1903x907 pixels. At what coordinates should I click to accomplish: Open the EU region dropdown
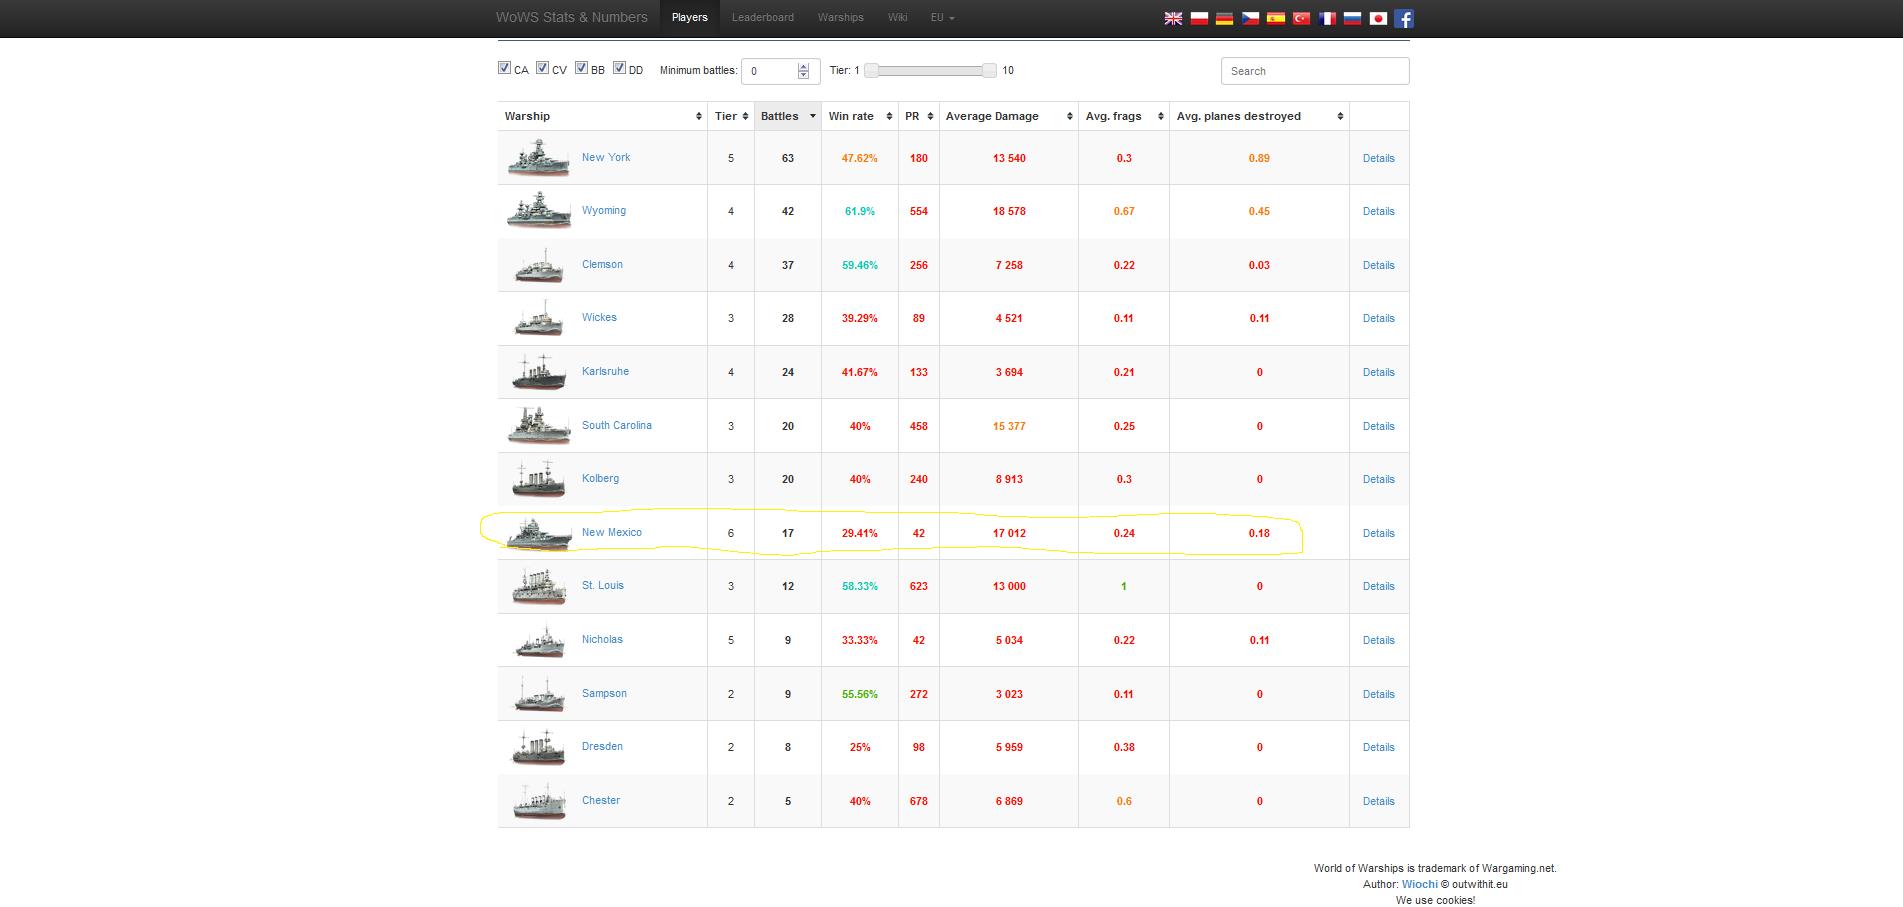point(942,18)
